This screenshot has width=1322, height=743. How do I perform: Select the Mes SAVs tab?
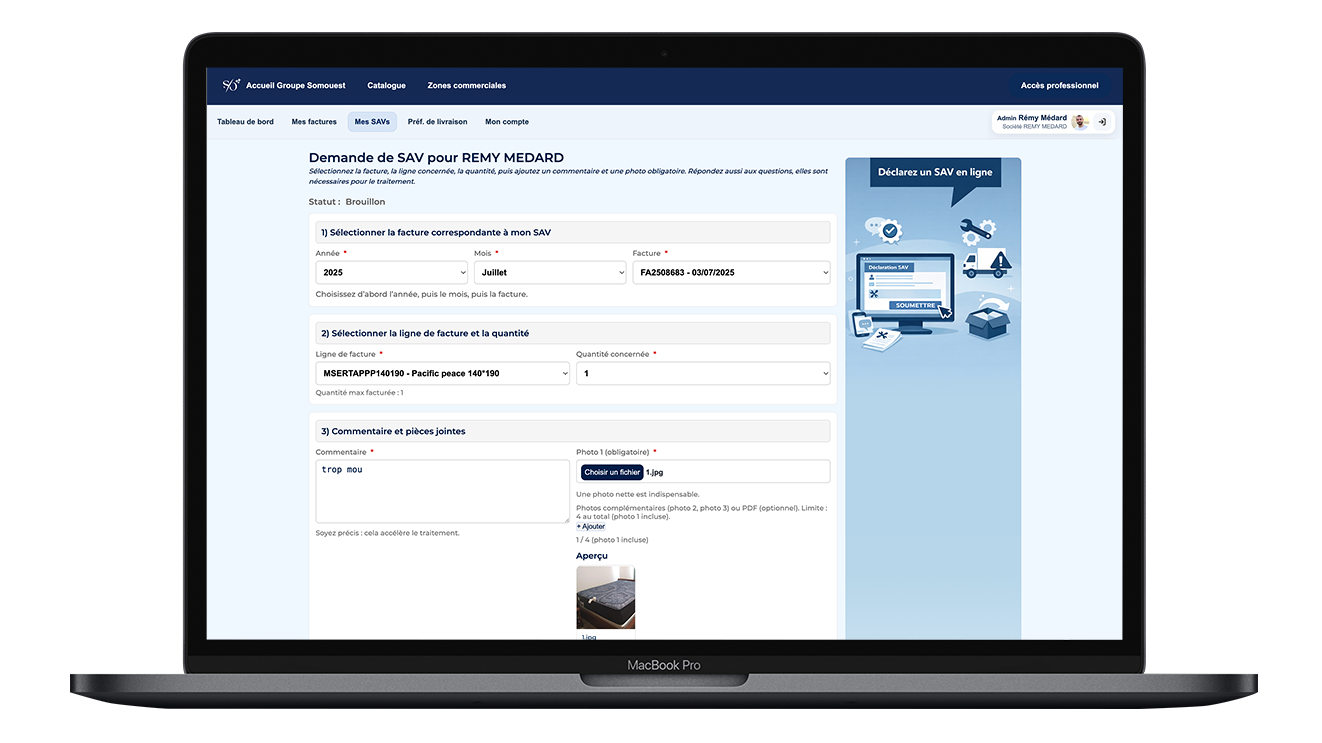[372, 122]
